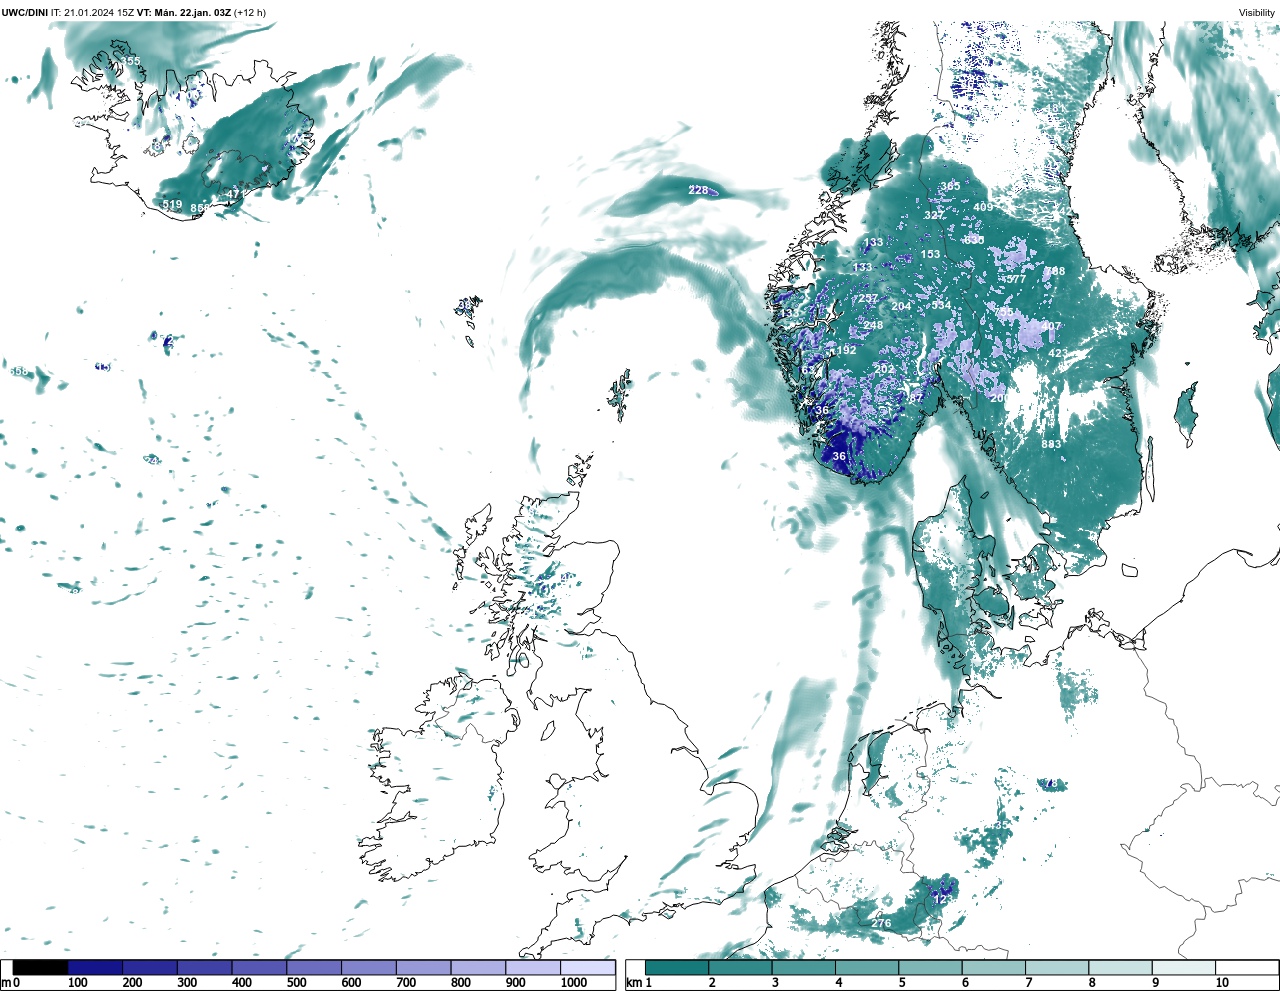Viewport: 1280px width, 991px height.
Task: Click the '(+12 h)' forecast lead text
Action: (x=250, y=13)
